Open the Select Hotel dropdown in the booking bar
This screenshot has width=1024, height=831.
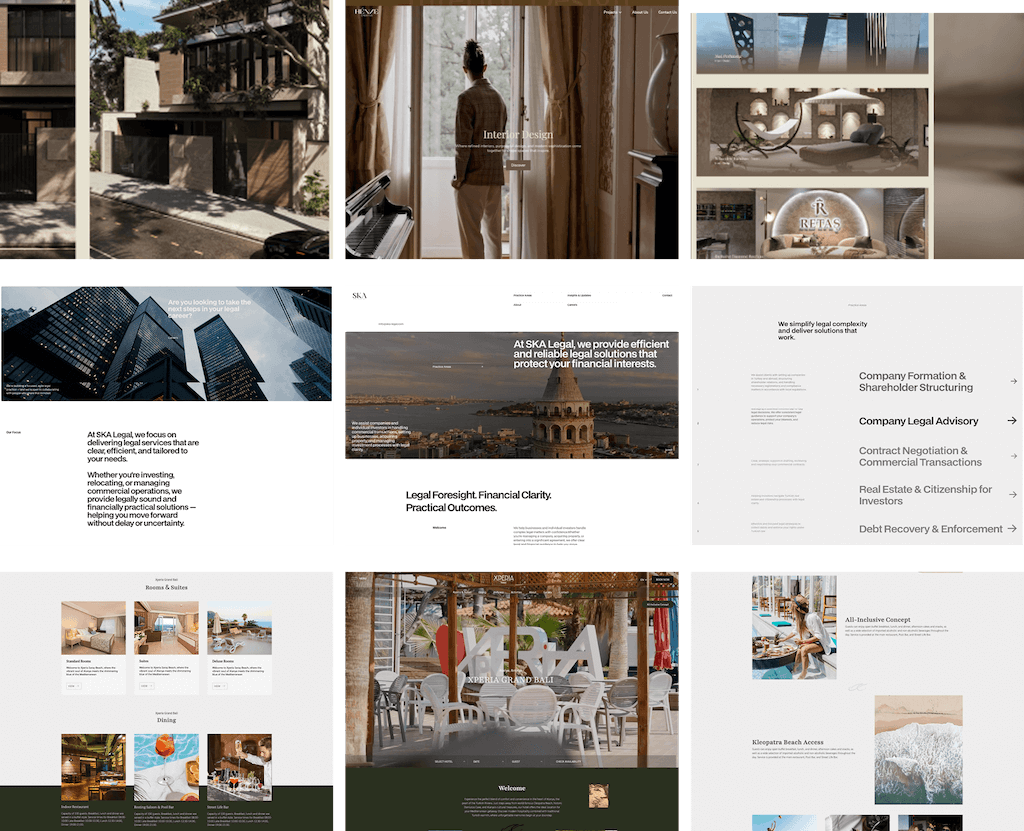click(449, 762)
